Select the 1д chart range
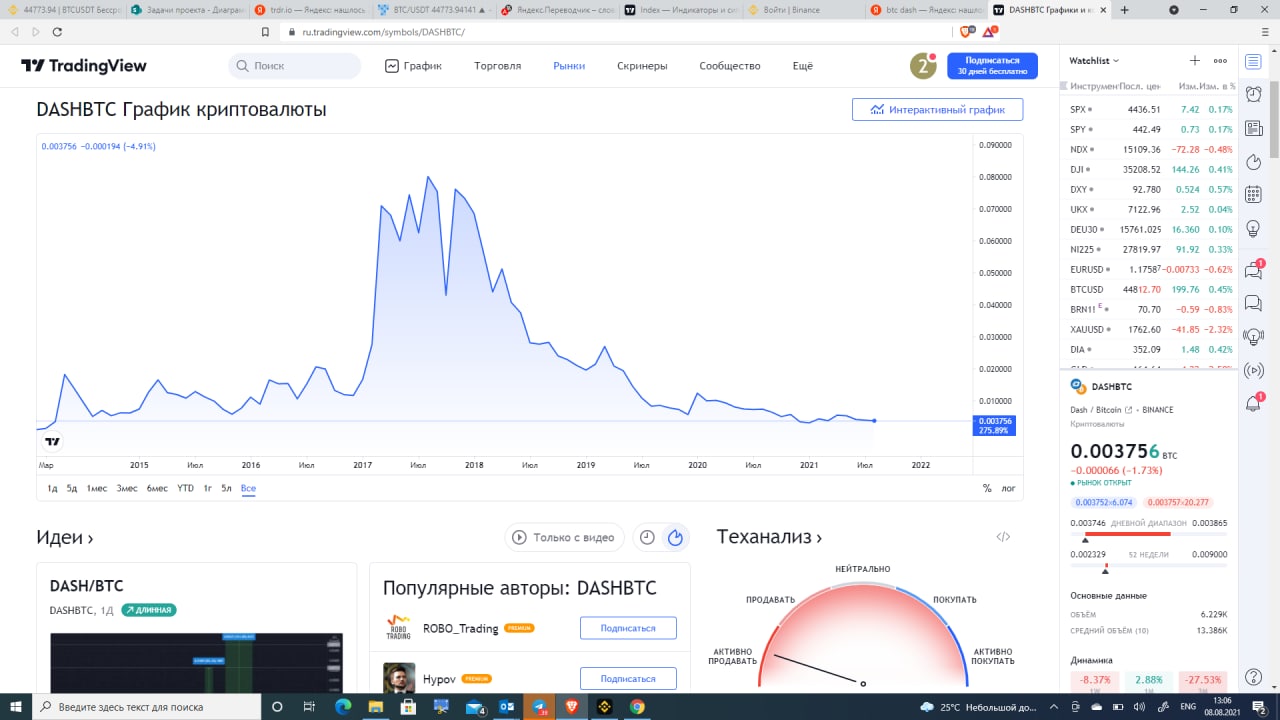Image resolution: width=1280 pixels, height=720 pixels. pos(52,489)
